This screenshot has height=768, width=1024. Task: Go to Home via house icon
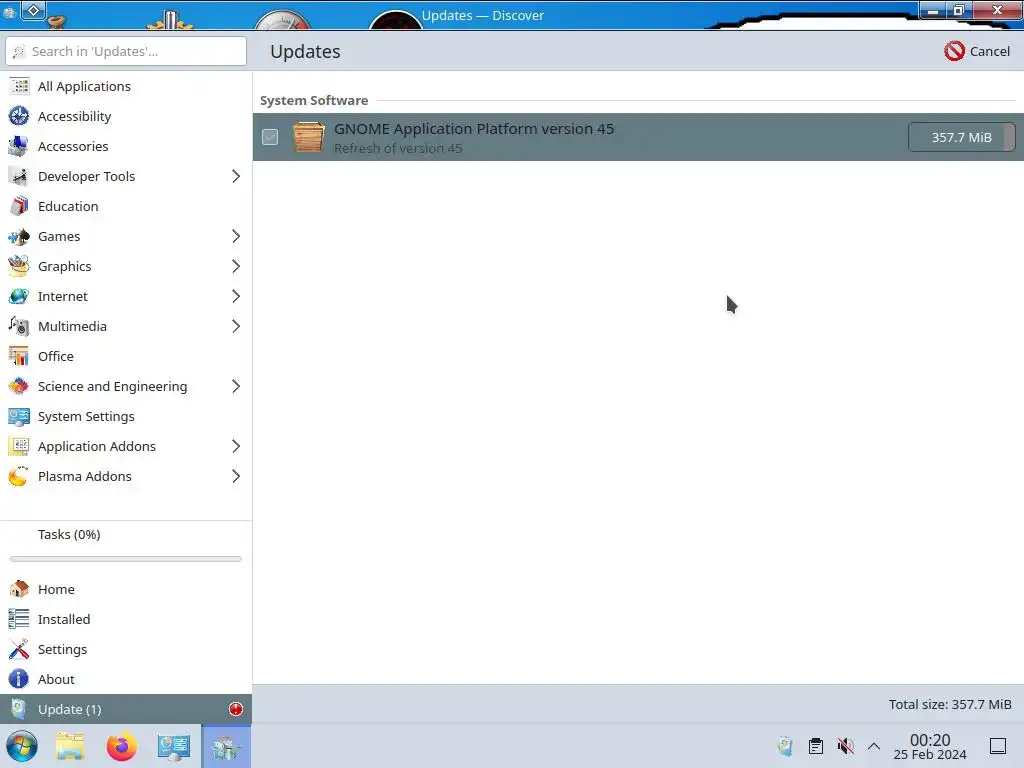pyautogui.click(x=19, y=589)
